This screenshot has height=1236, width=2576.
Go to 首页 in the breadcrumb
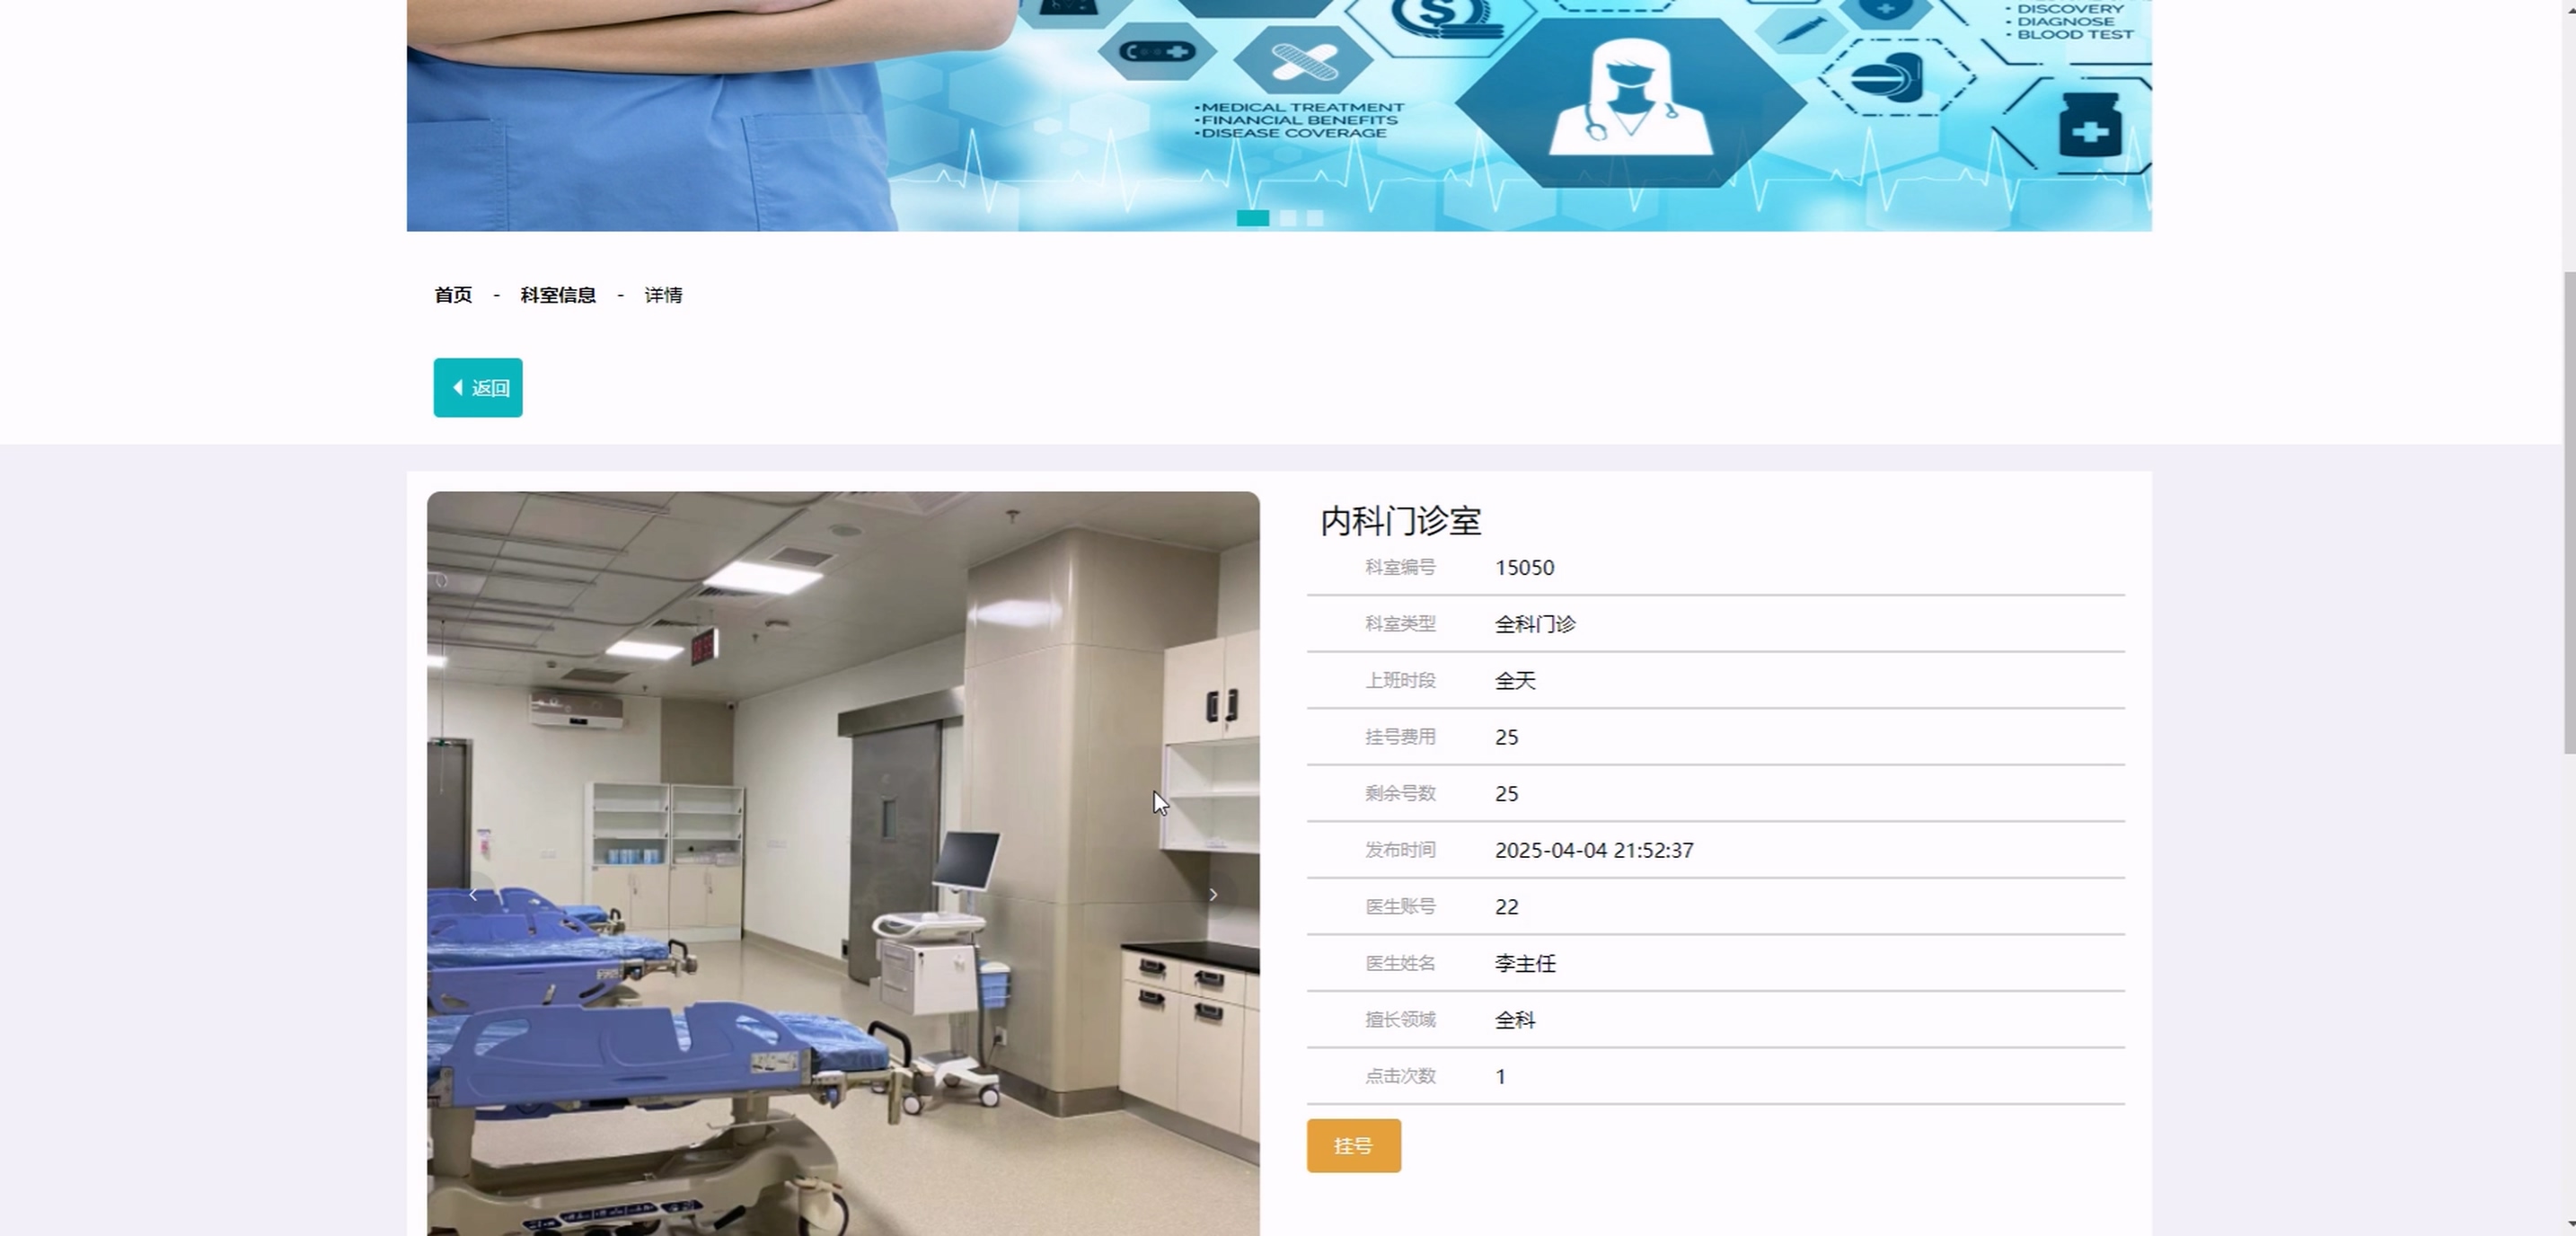point(453,295)
